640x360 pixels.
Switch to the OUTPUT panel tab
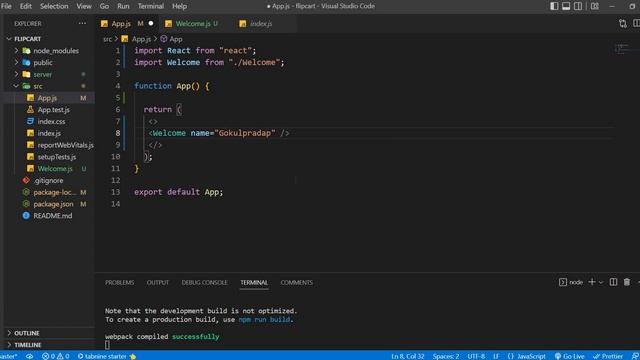click(x=158, y=282)
